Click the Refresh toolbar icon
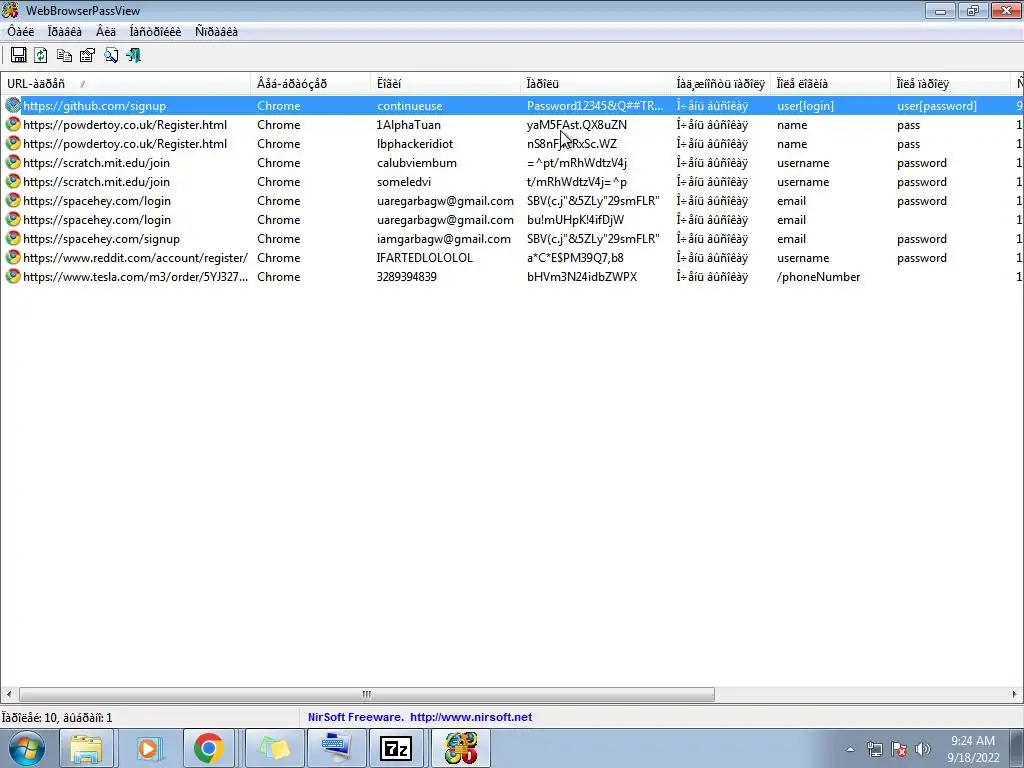The width and height of the screenshot is (1024, 768). coord(40,56)
